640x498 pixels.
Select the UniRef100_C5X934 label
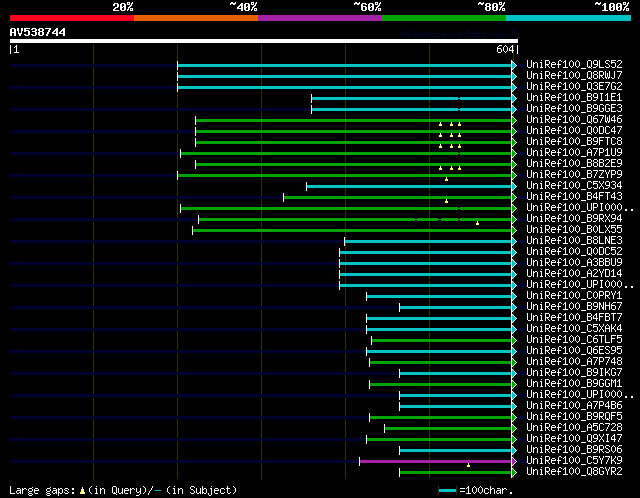pos(574,186)
